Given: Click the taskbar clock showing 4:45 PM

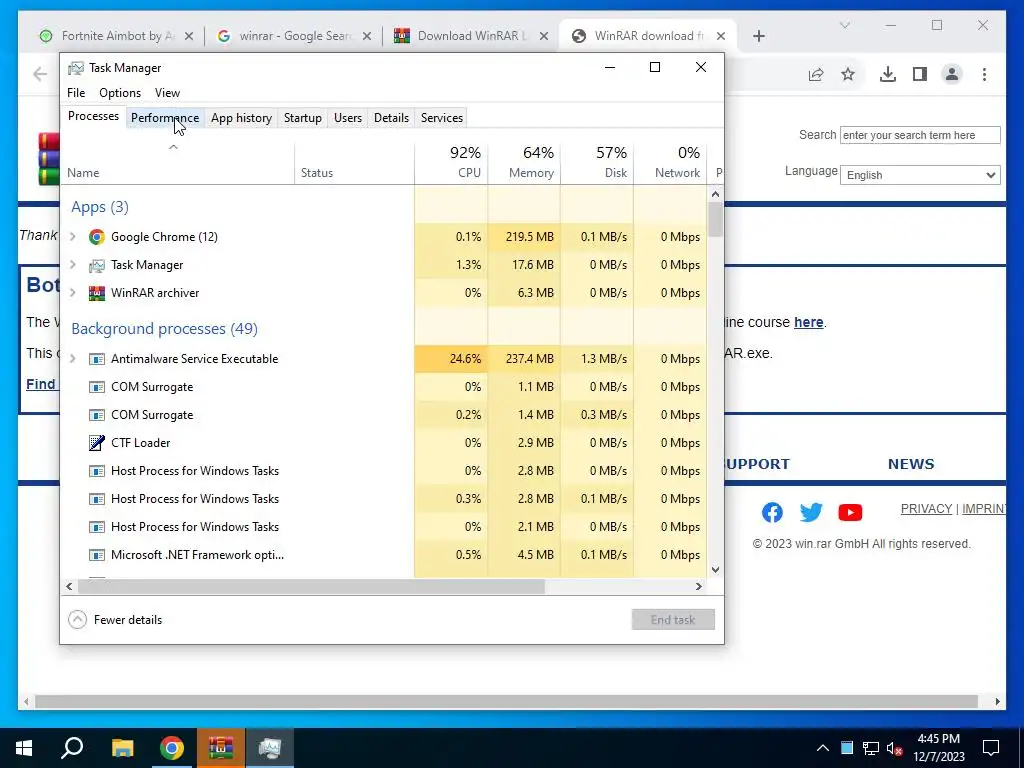Looking at the screenshot, I should [x=939, y=748].
